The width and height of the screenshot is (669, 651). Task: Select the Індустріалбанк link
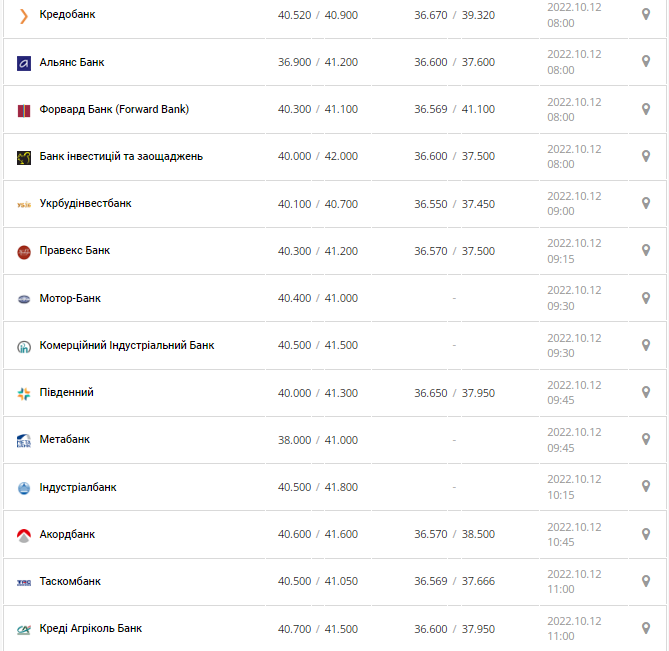(78, 487)
